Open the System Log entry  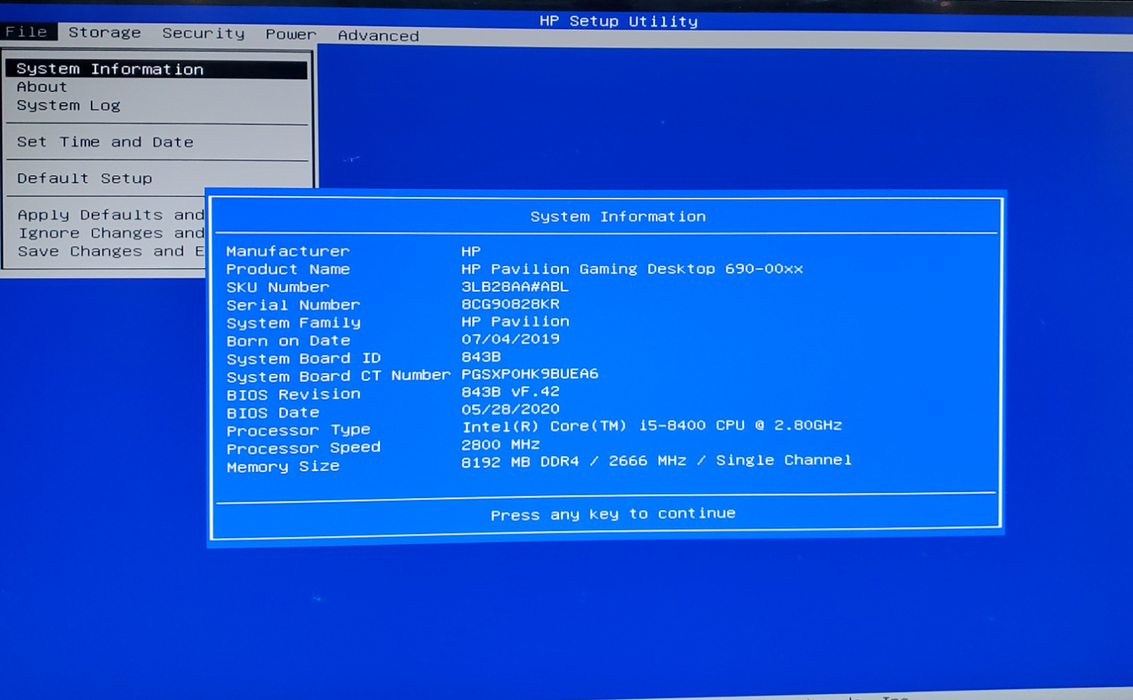[x=69, y=105]
